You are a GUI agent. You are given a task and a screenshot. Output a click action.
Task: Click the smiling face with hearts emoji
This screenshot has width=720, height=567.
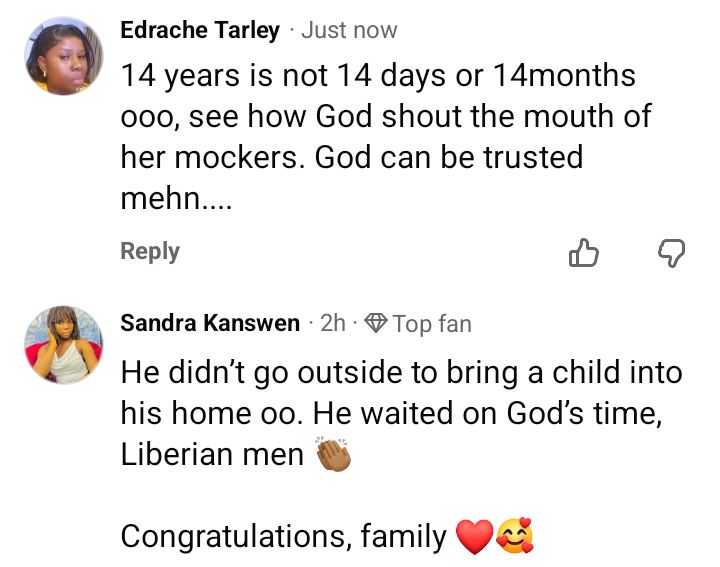515,538
